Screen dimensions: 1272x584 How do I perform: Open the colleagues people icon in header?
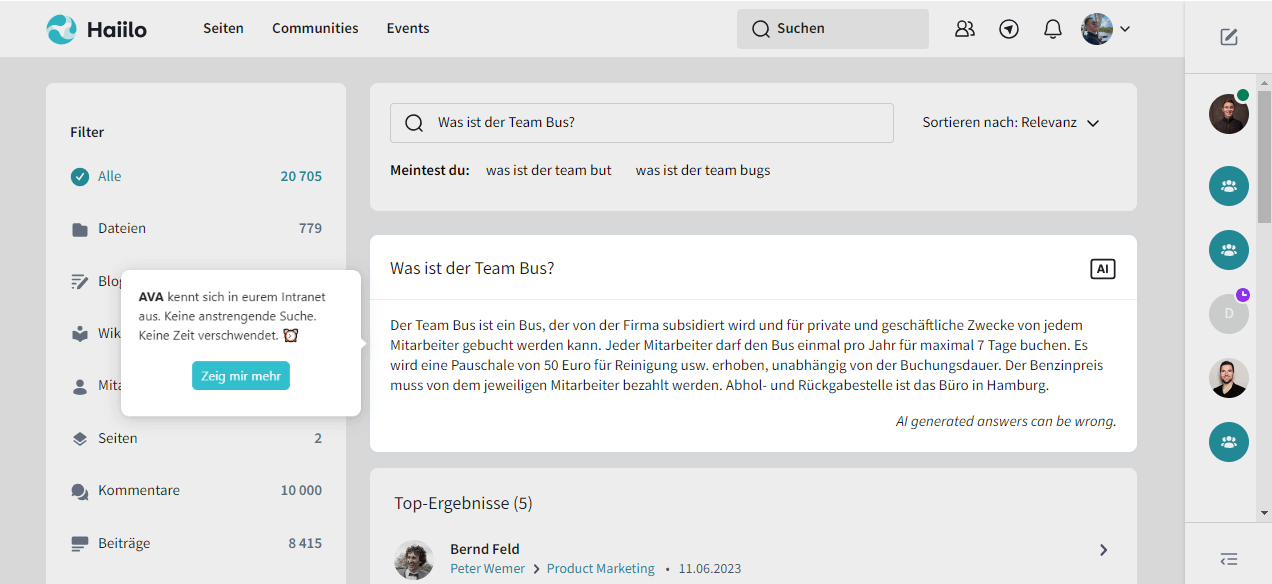pos(965,29)
